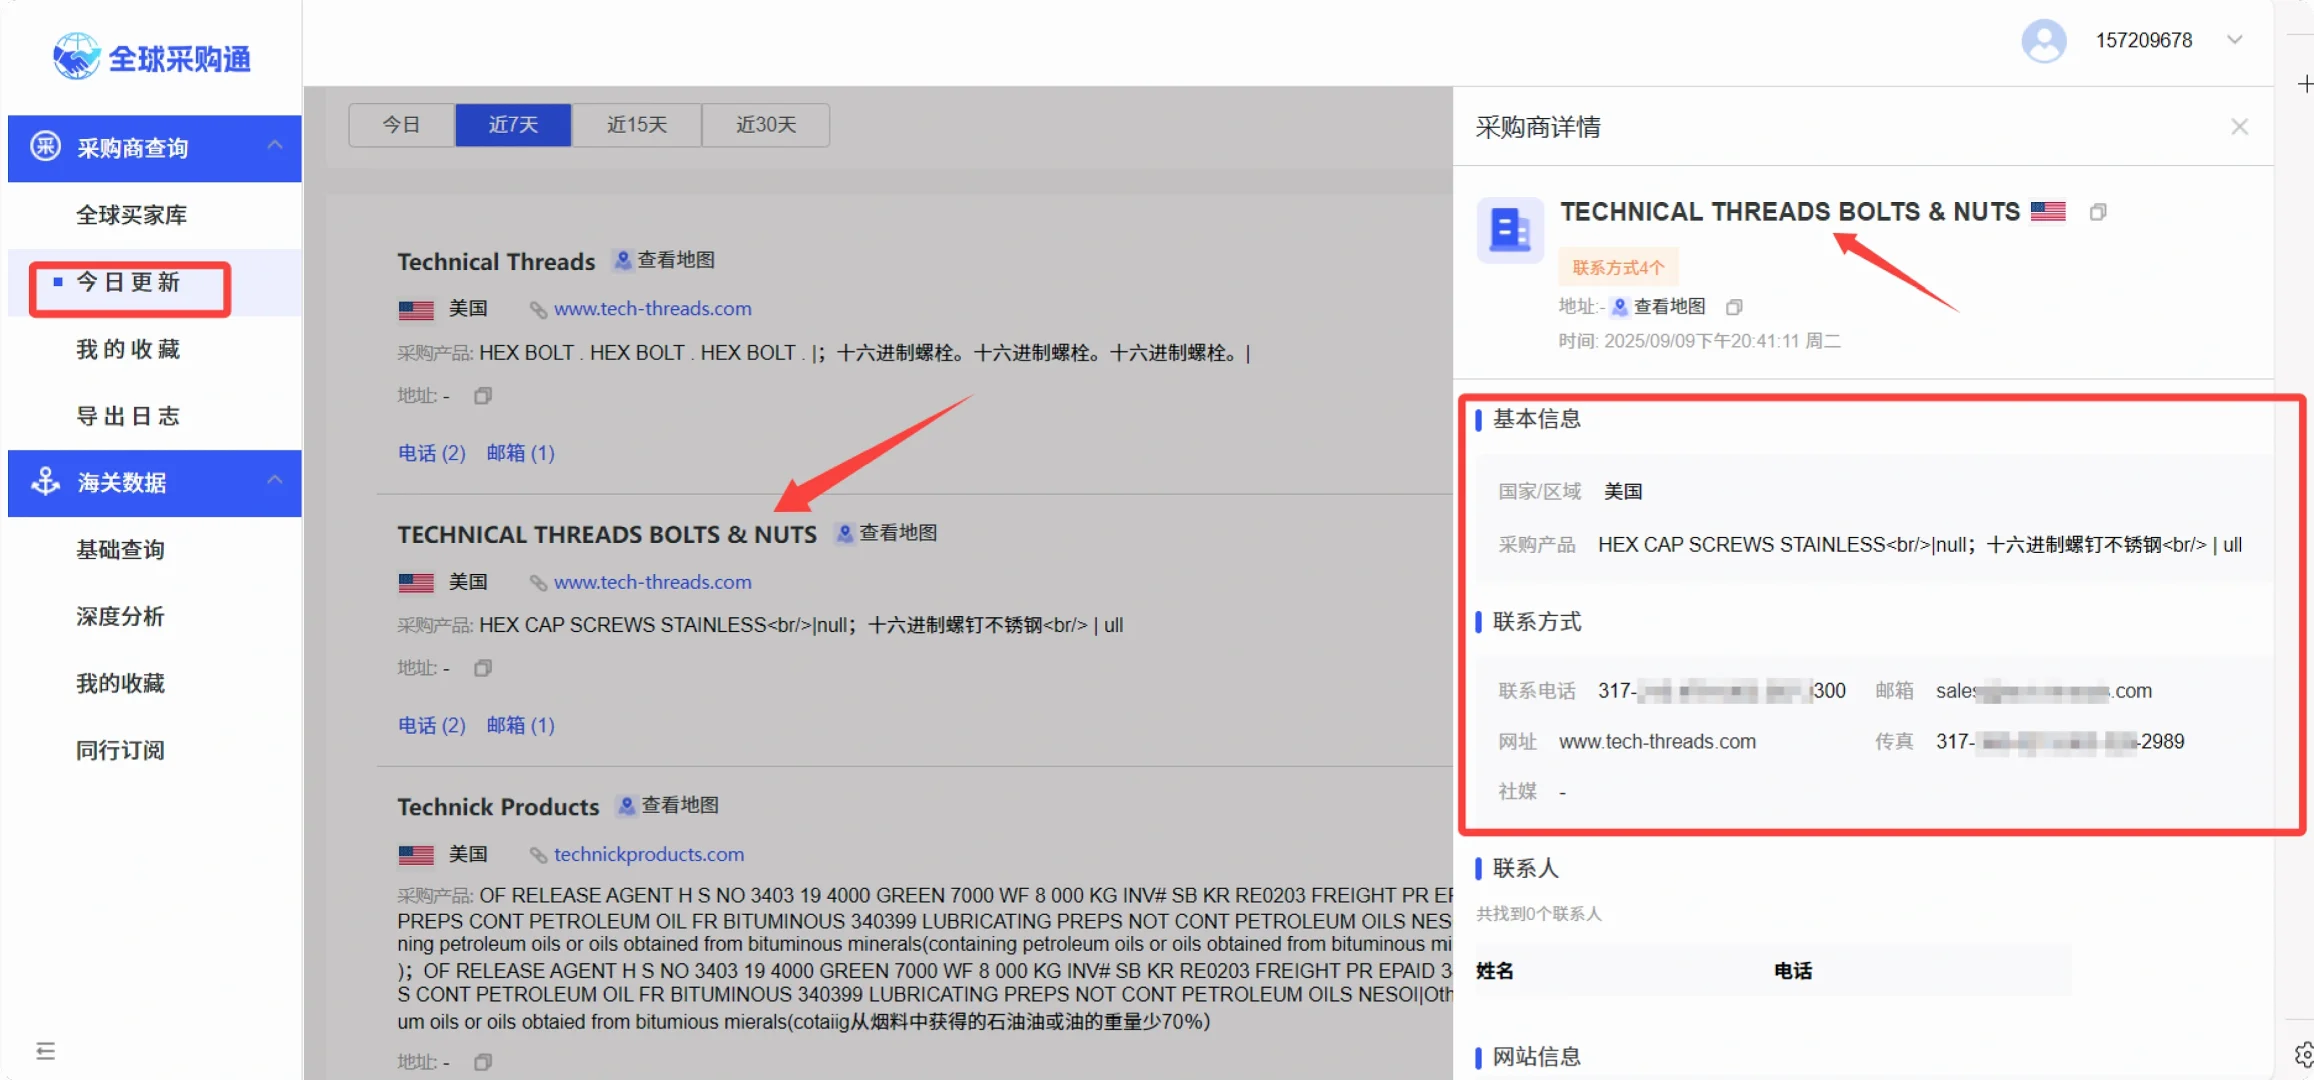Copy the address of the Technical Threads entry
Viewport: 2314px width, 1080px height.
pyautogui.click(x=483, y=396)
